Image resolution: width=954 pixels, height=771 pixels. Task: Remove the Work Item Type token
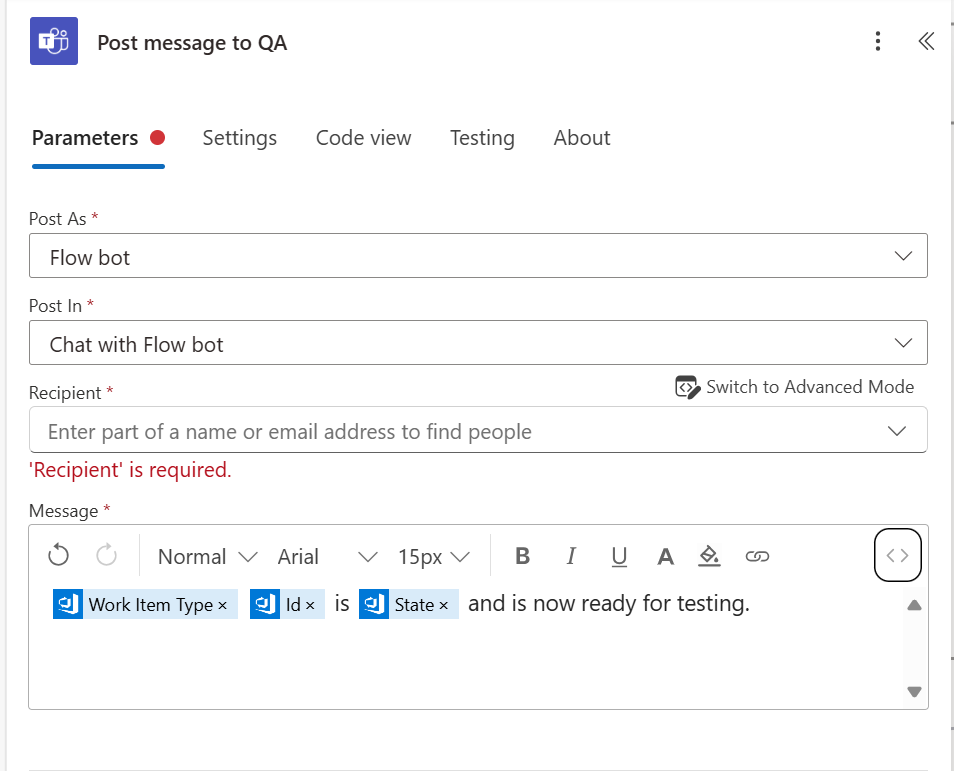[223, 605]
